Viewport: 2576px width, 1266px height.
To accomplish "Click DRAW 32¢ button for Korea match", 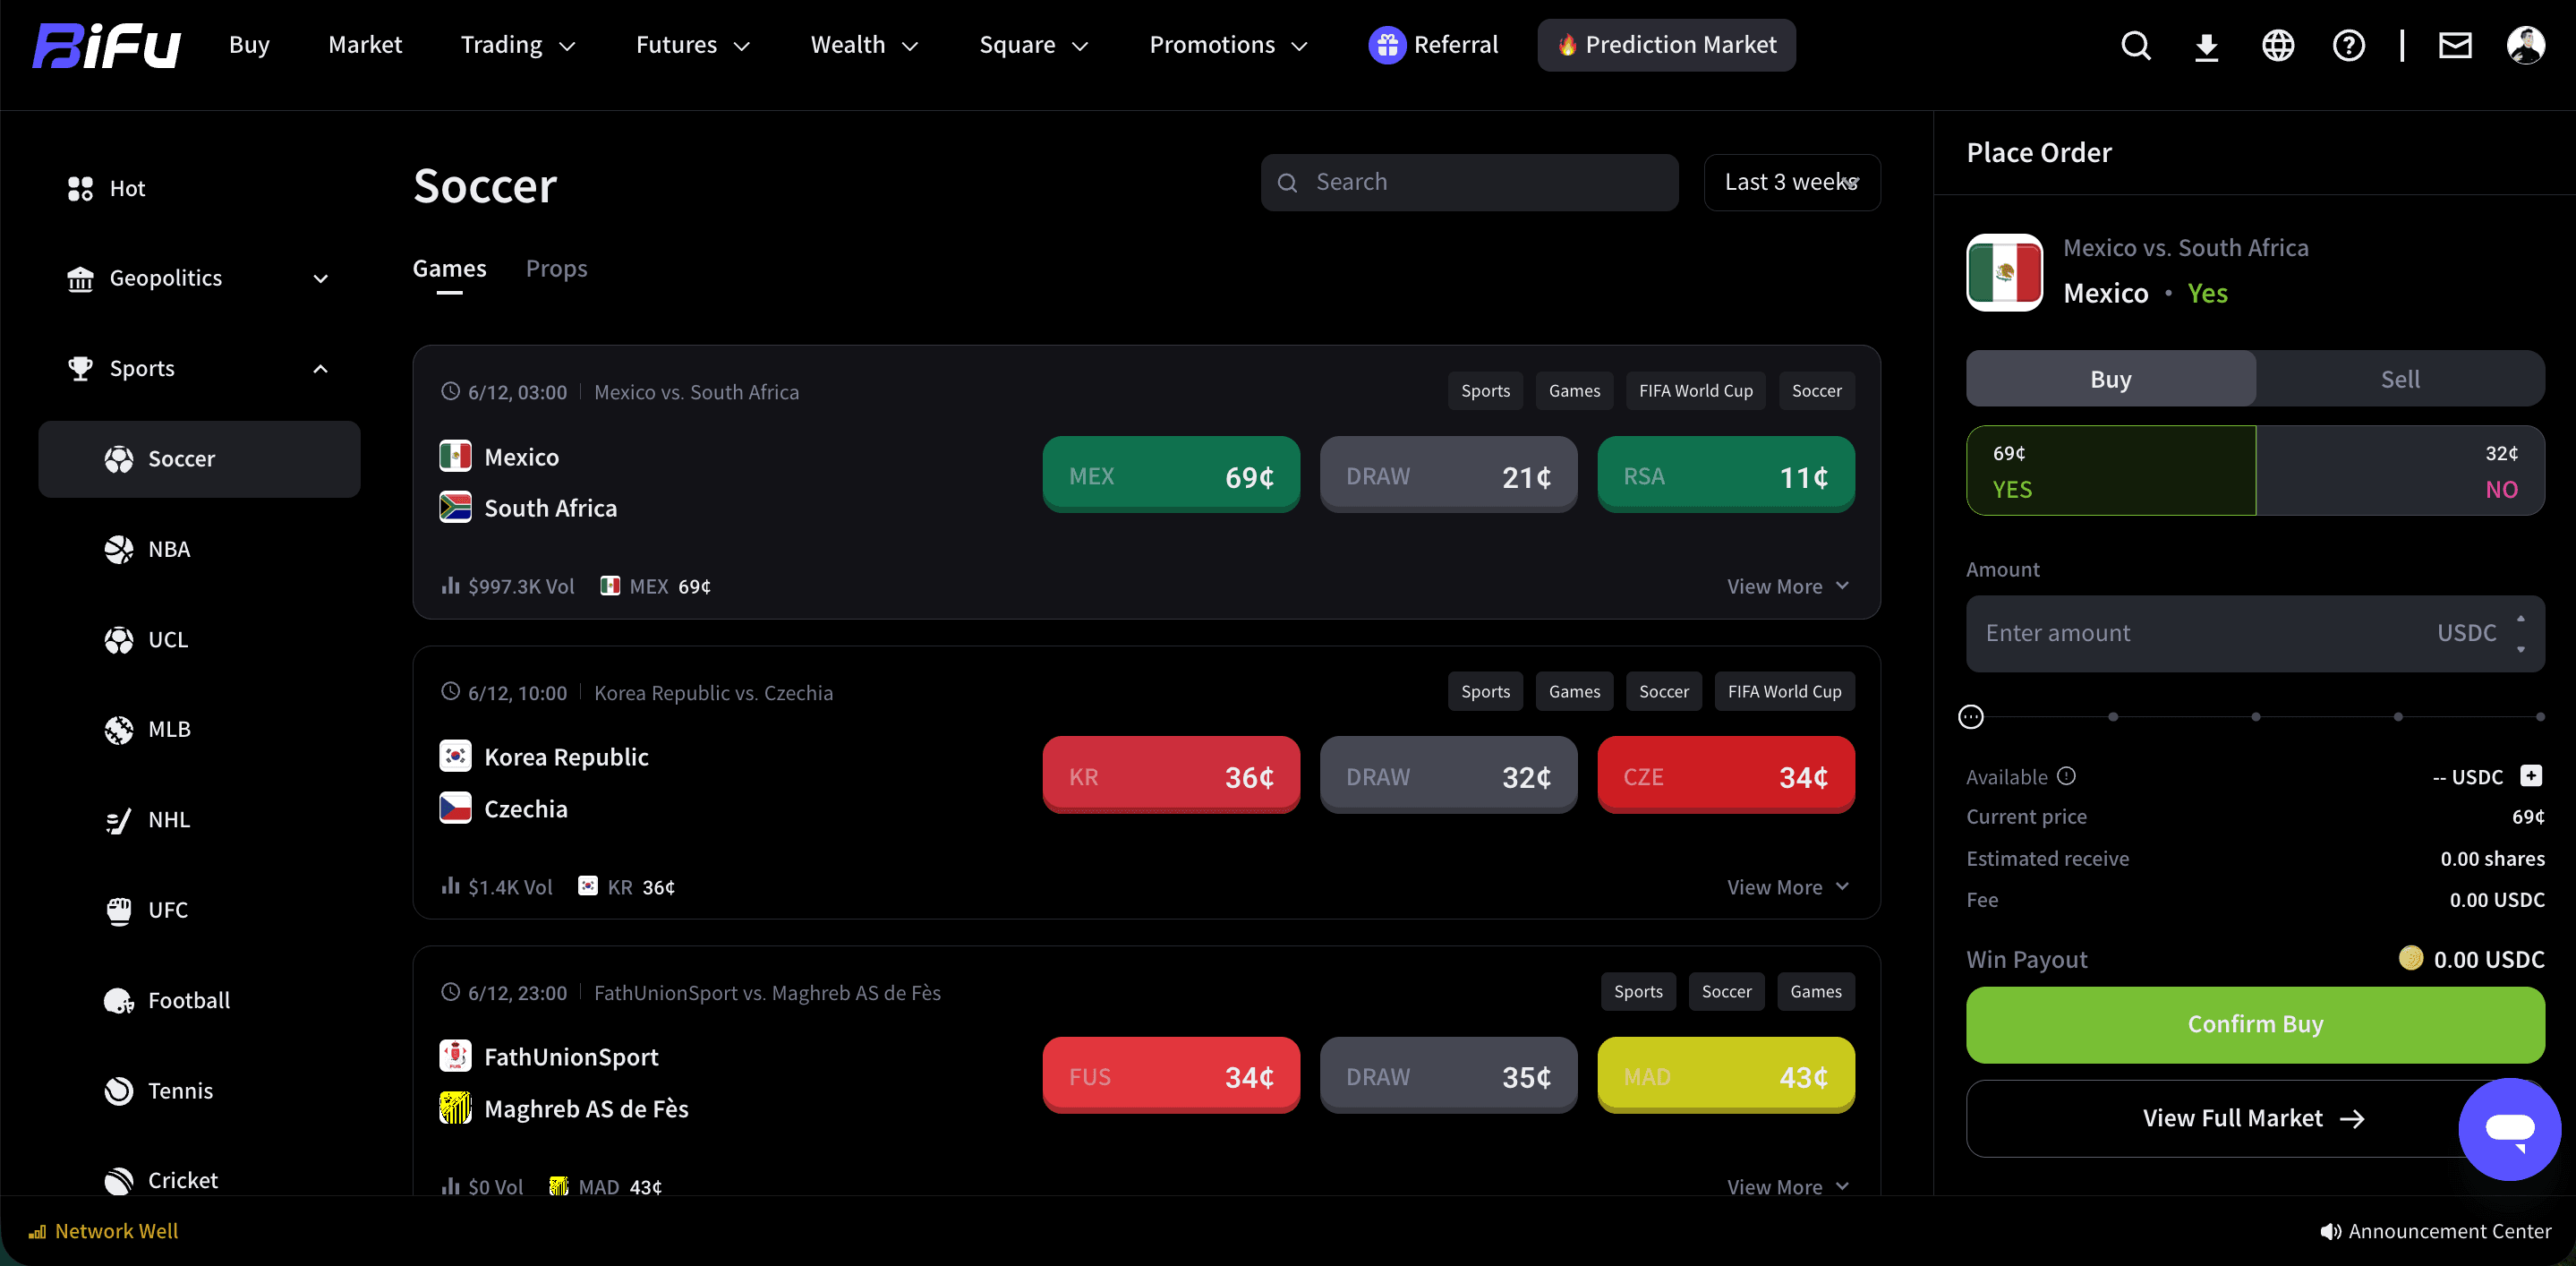I will (1448, 775).
